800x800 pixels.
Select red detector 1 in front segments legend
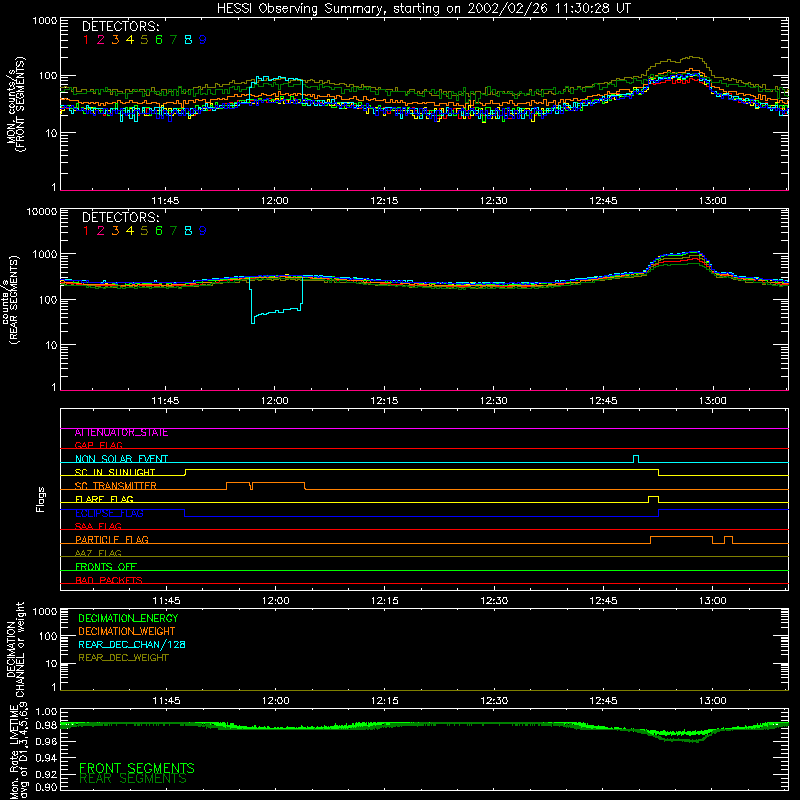86,40
